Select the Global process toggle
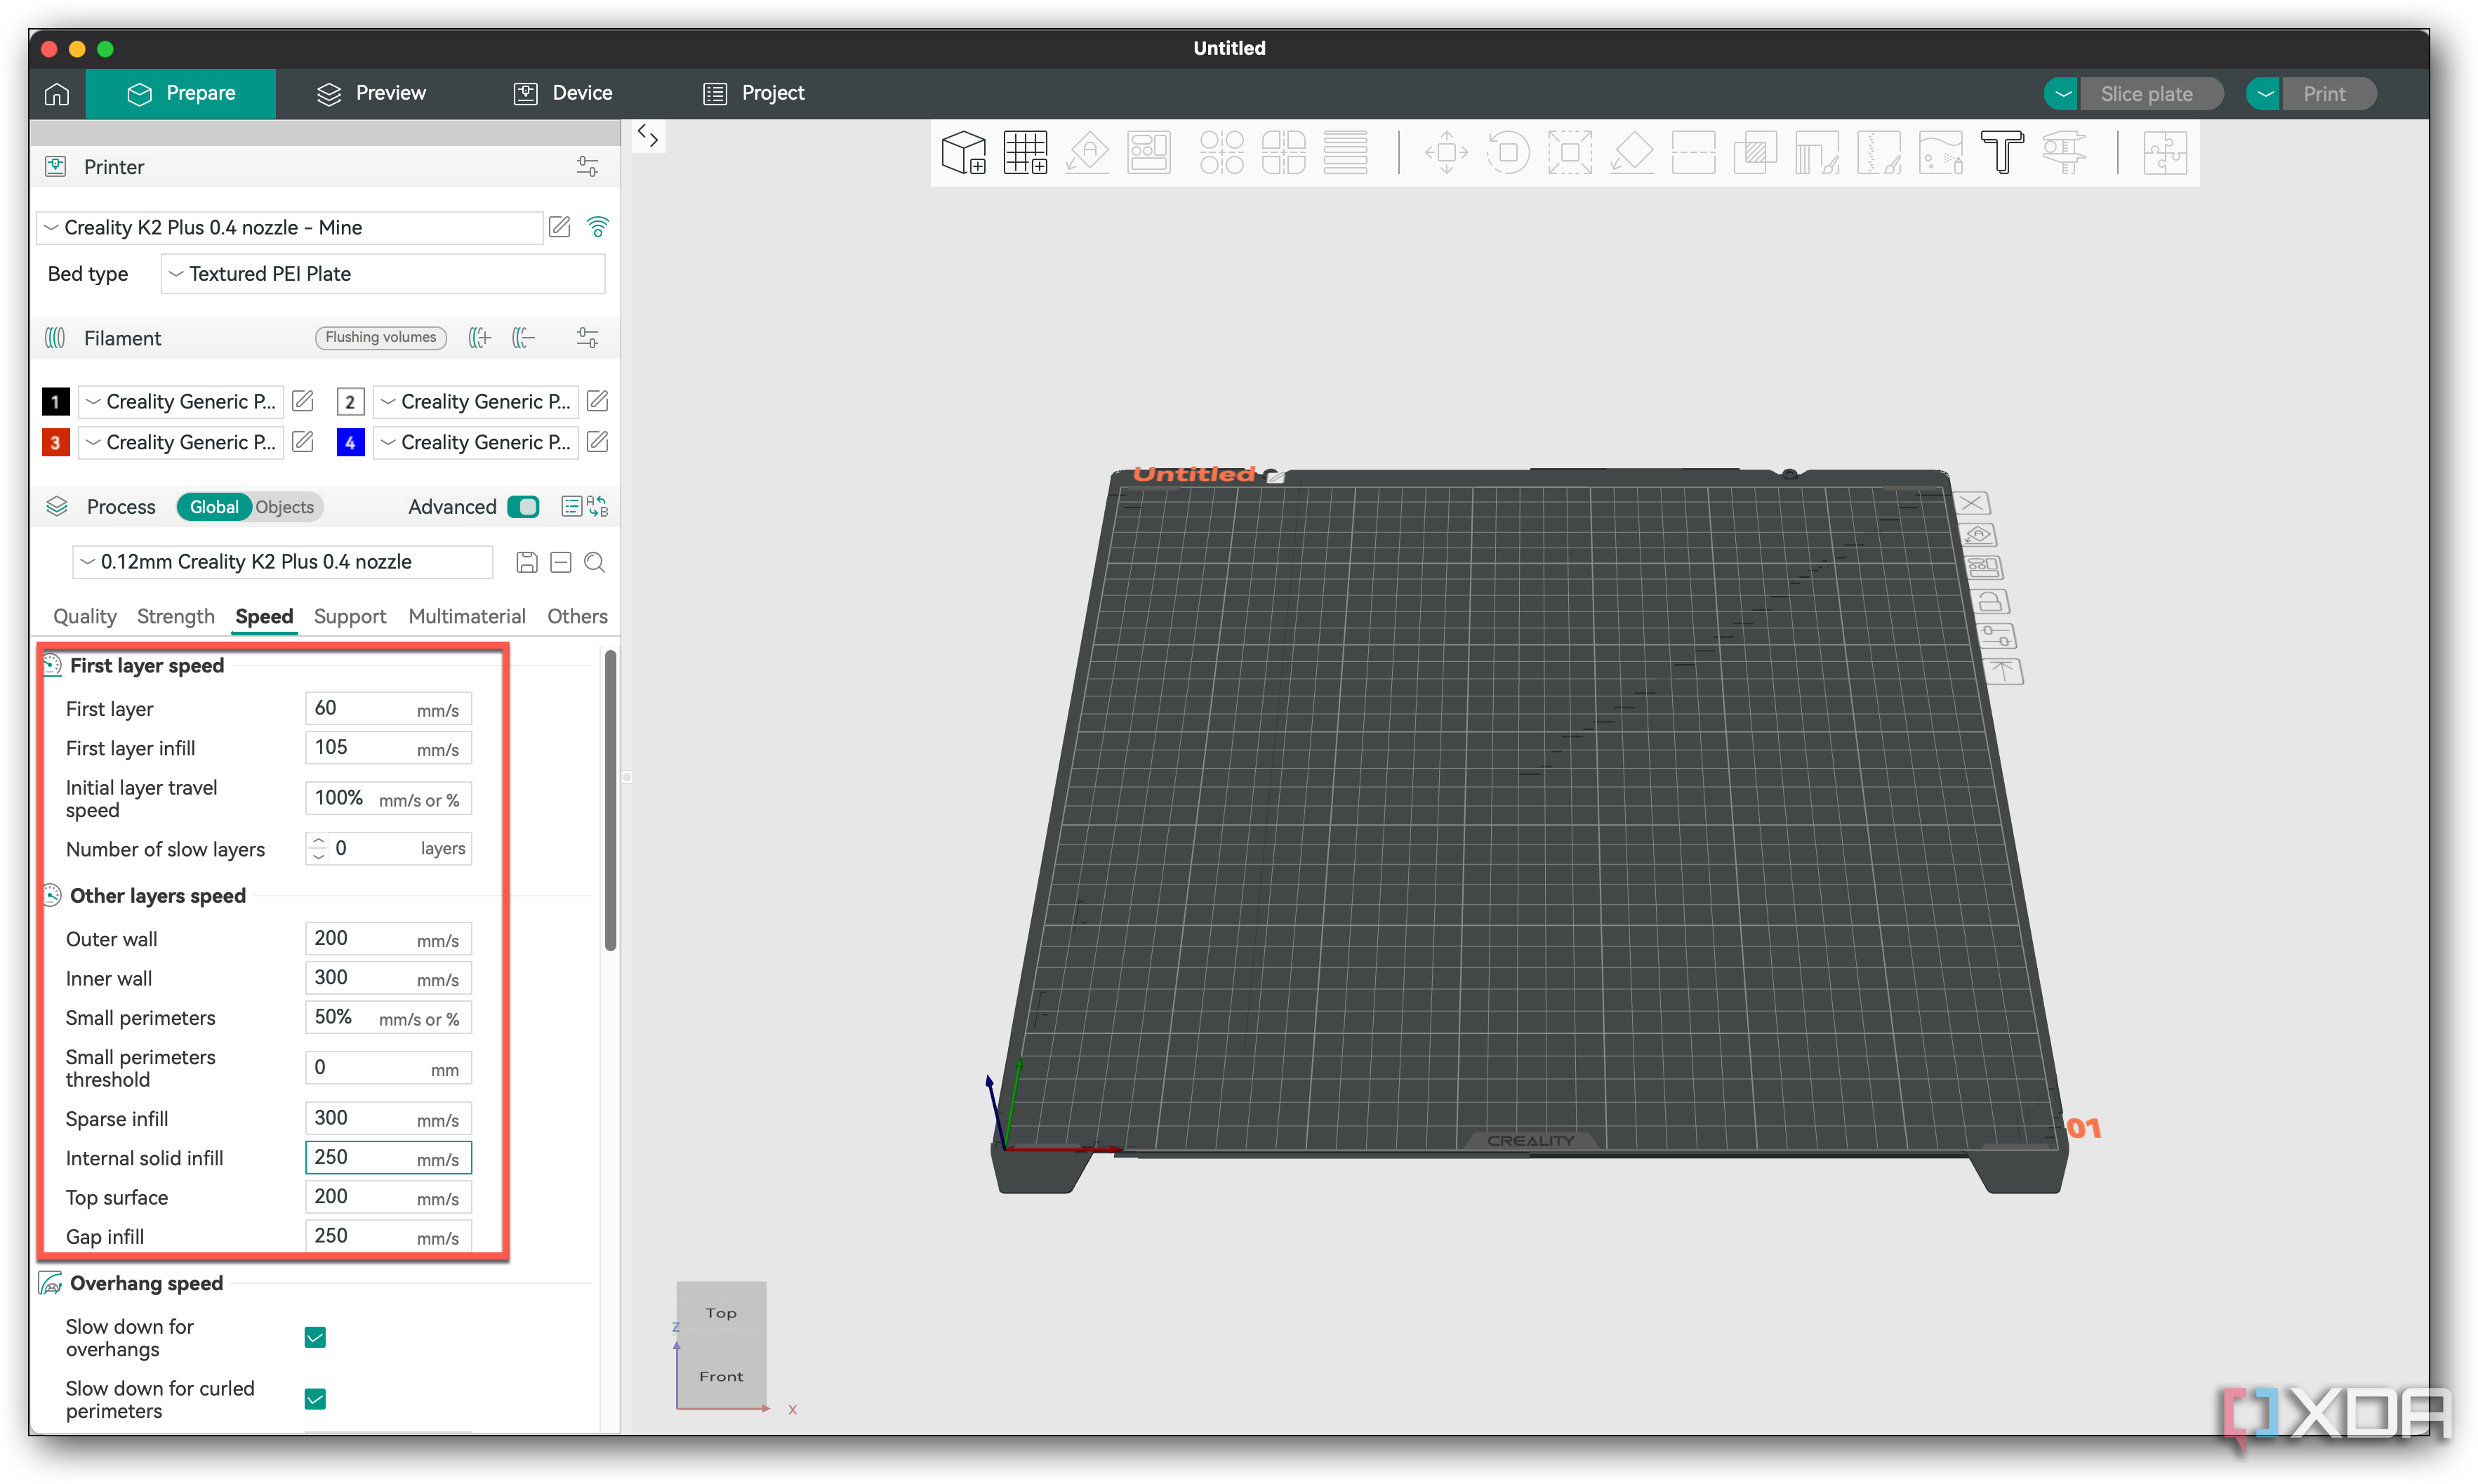2478x1484 pixels. (x=214, y=507)
